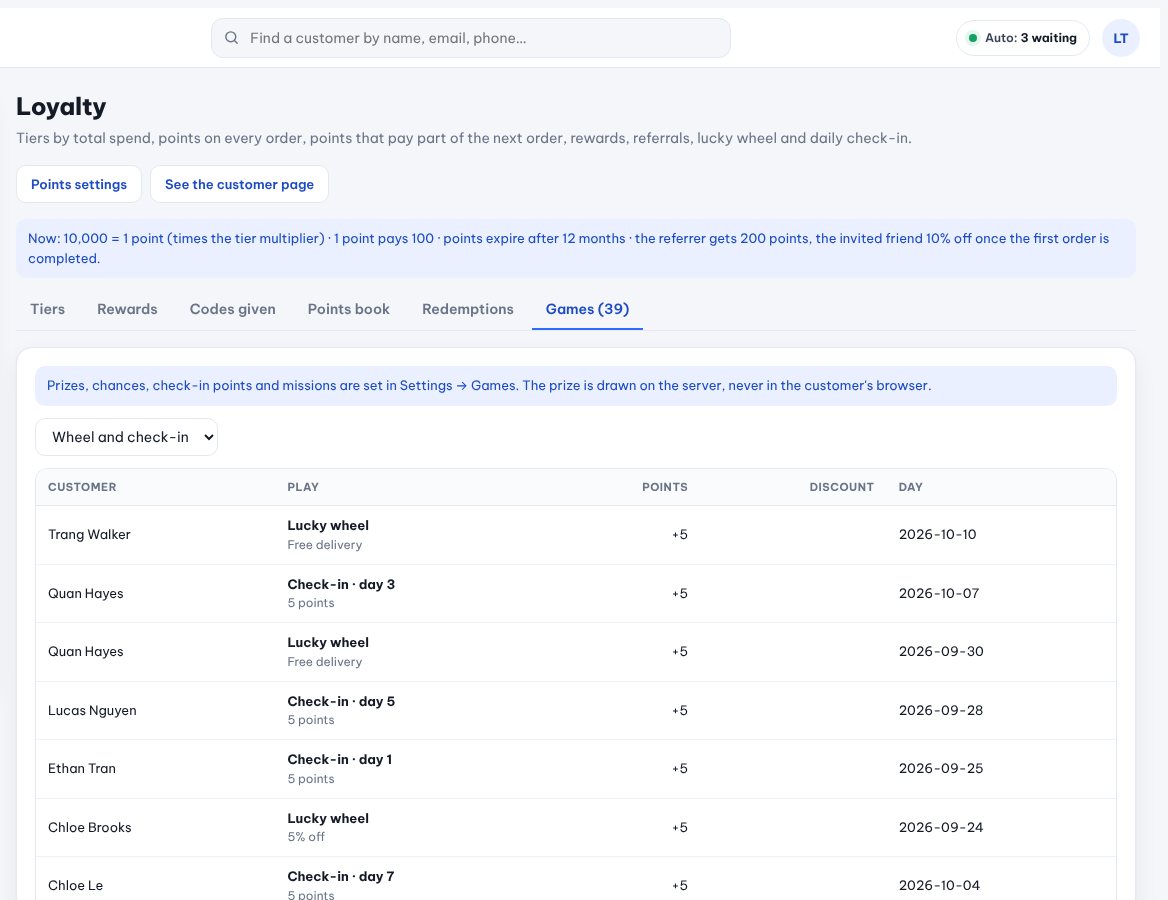Click +5 points in Trang Walker's row
The image size is (1168, 900).
[x=679, y=534]
